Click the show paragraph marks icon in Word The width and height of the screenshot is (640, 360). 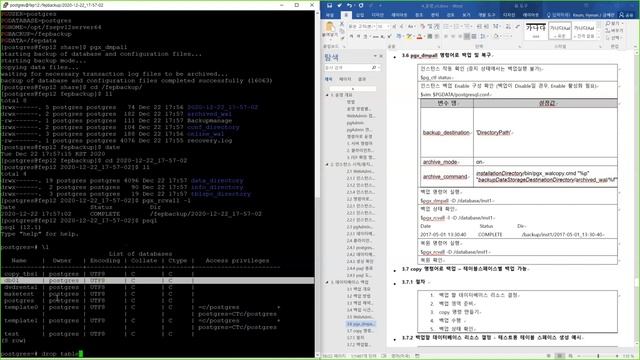[x=518, y=27]
